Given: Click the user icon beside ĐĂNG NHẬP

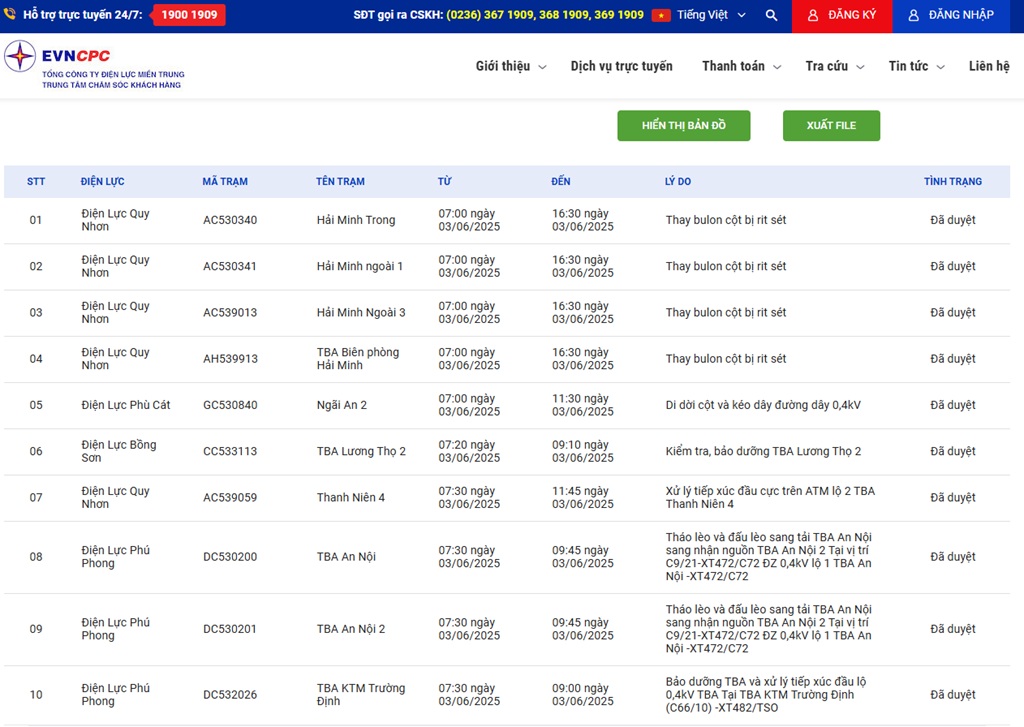Looking at the screenshot, I should click(x=913, y=16).
